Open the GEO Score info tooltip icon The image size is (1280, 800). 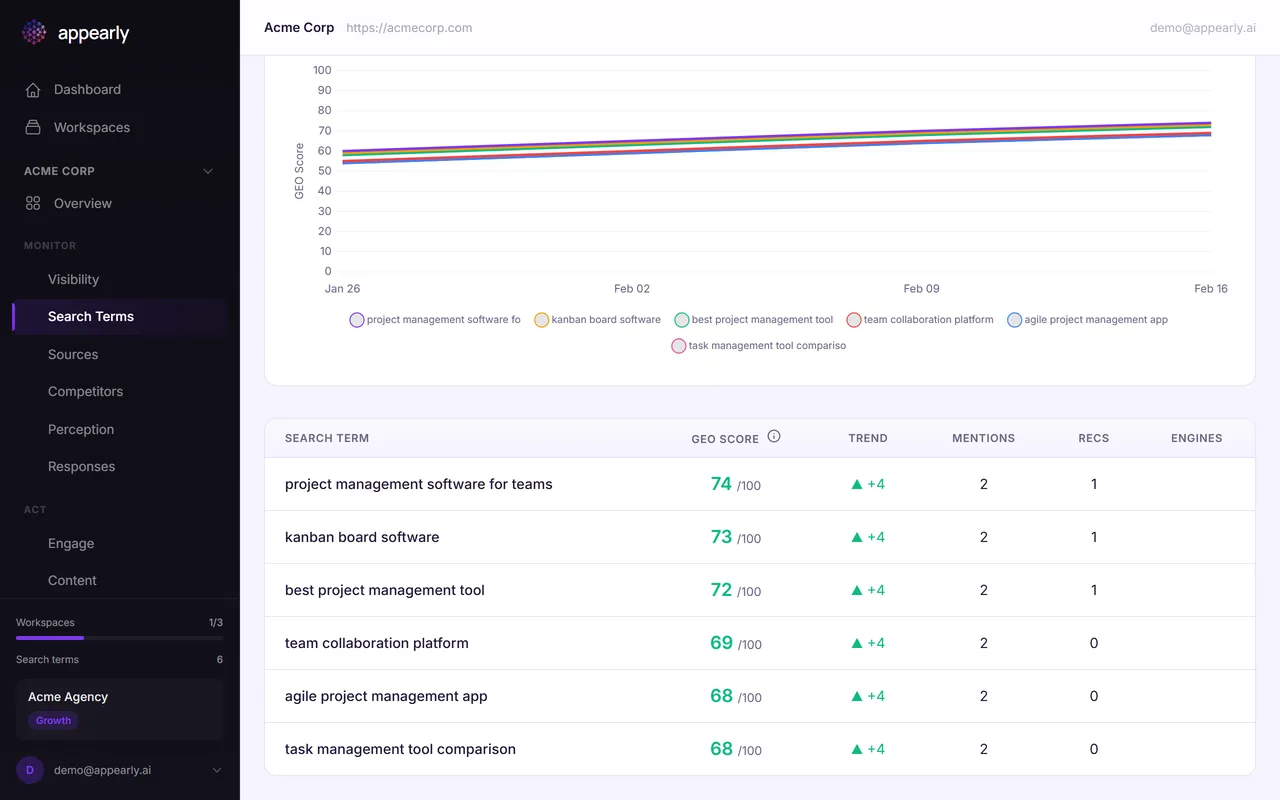[x=773, y=436]
